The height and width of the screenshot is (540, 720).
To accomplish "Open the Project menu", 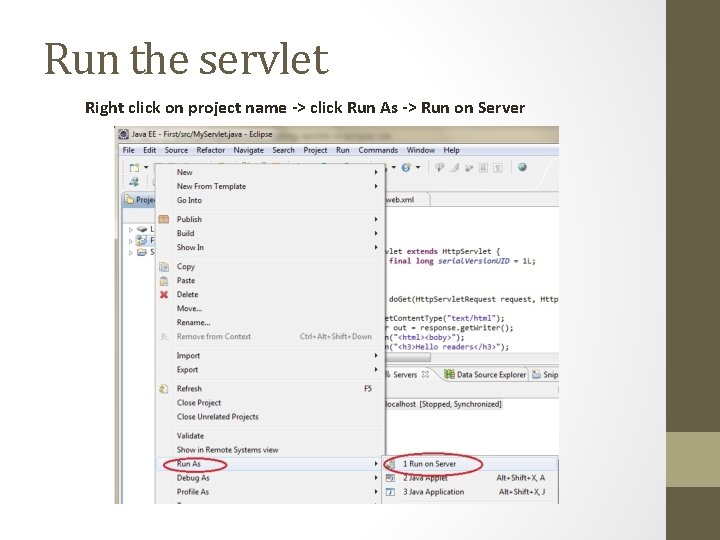I will pos(315,150).
